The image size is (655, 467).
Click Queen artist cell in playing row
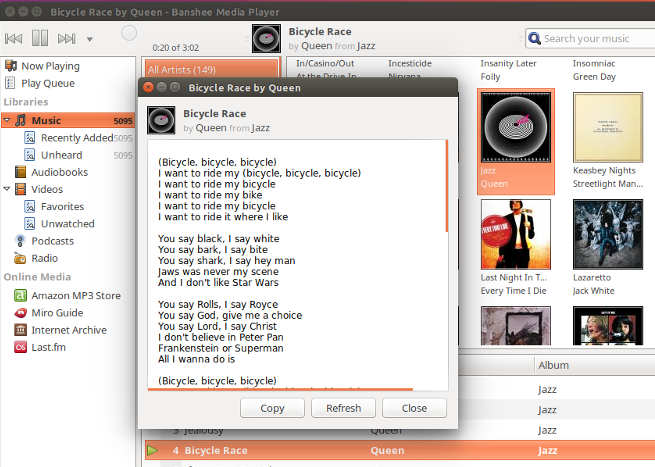pyautogui.click(x=387, y=451)
